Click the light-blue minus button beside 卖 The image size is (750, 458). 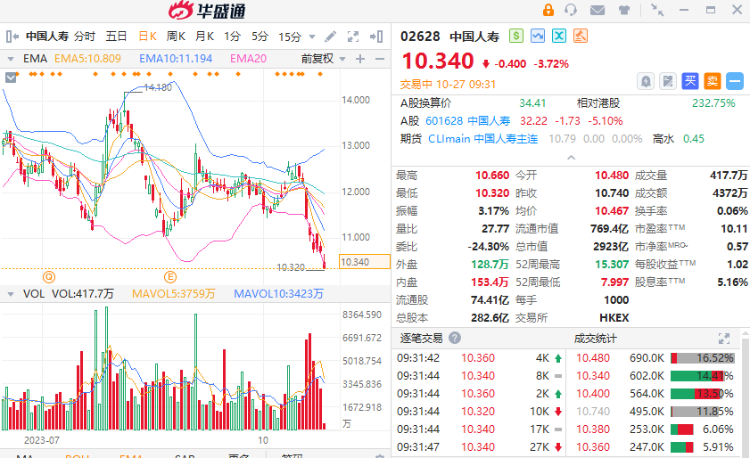pos(735,81)
